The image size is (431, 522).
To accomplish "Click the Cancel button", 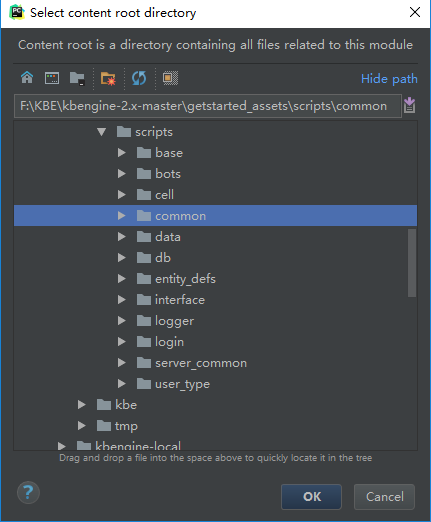I will [x=384, y=497].
